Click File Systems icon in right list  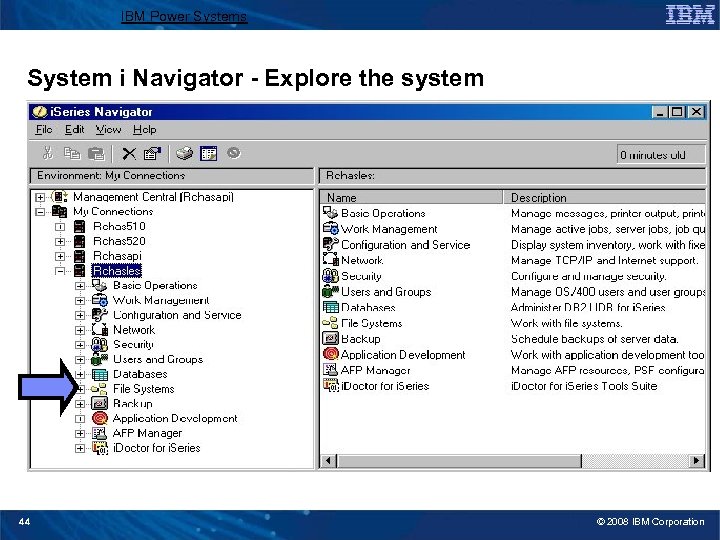coord(330,323)
